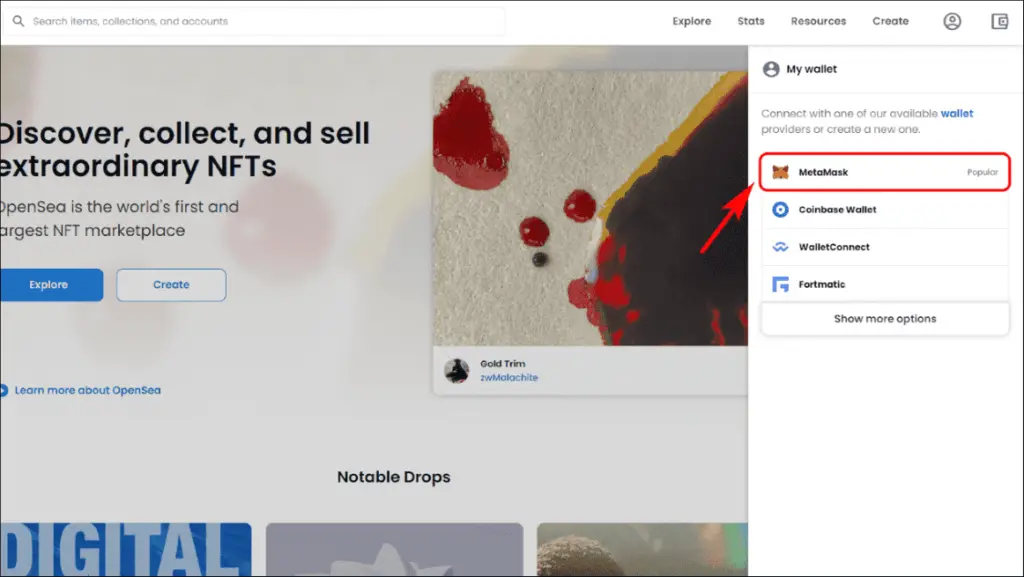Click the Fortmatic logo icon

tap(780, 285)
